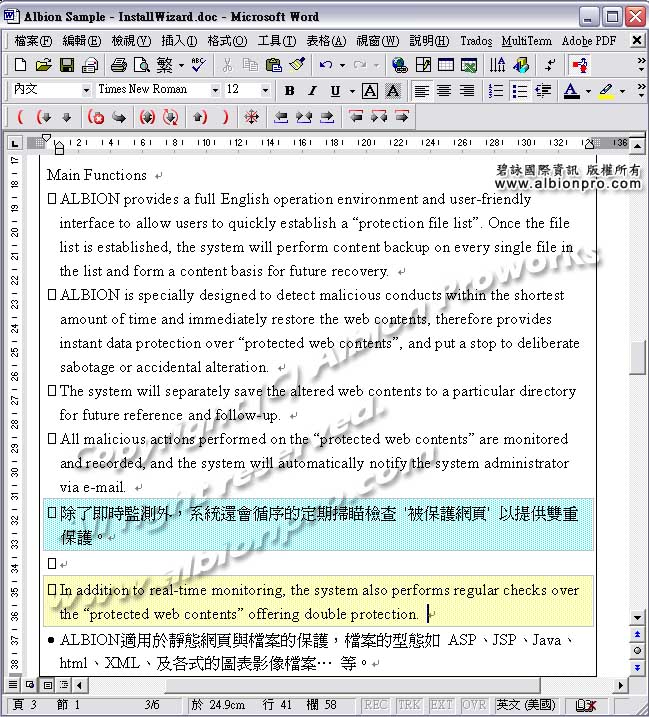The height and width of the screenshot is (717, 649).
Task: Align text left
Action: (x=421, y=91)
